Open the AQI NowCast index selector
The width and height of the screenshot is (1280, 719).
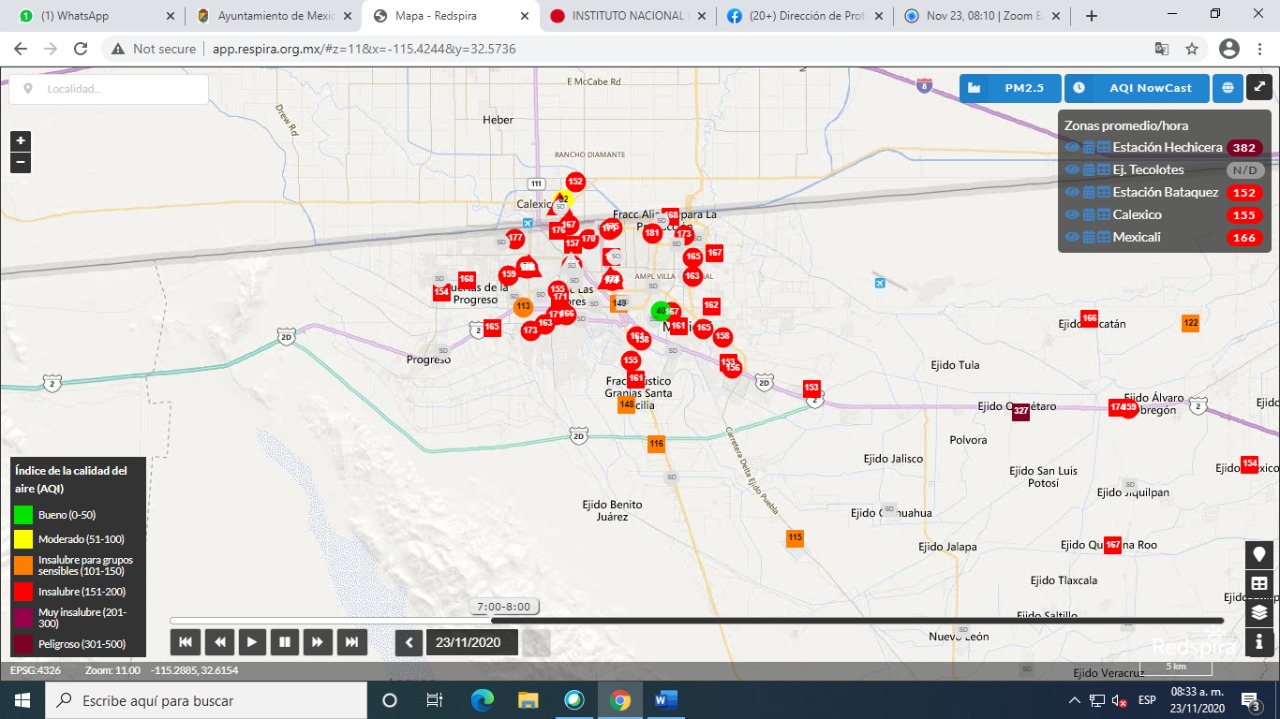[x=1136, y=88]
